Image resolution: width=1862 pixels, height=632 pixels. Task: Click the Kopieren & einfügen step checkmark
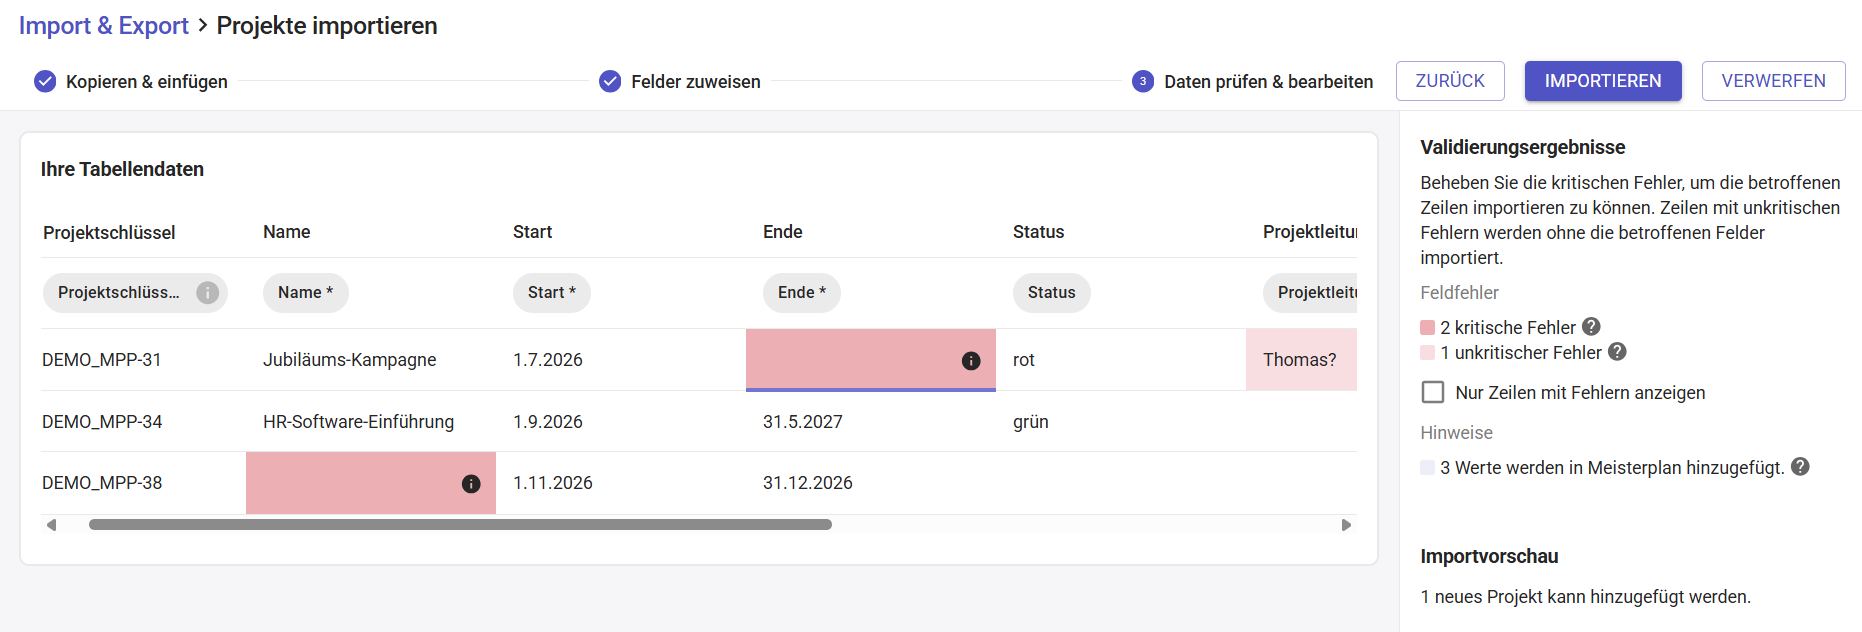(x=45, y=81)
